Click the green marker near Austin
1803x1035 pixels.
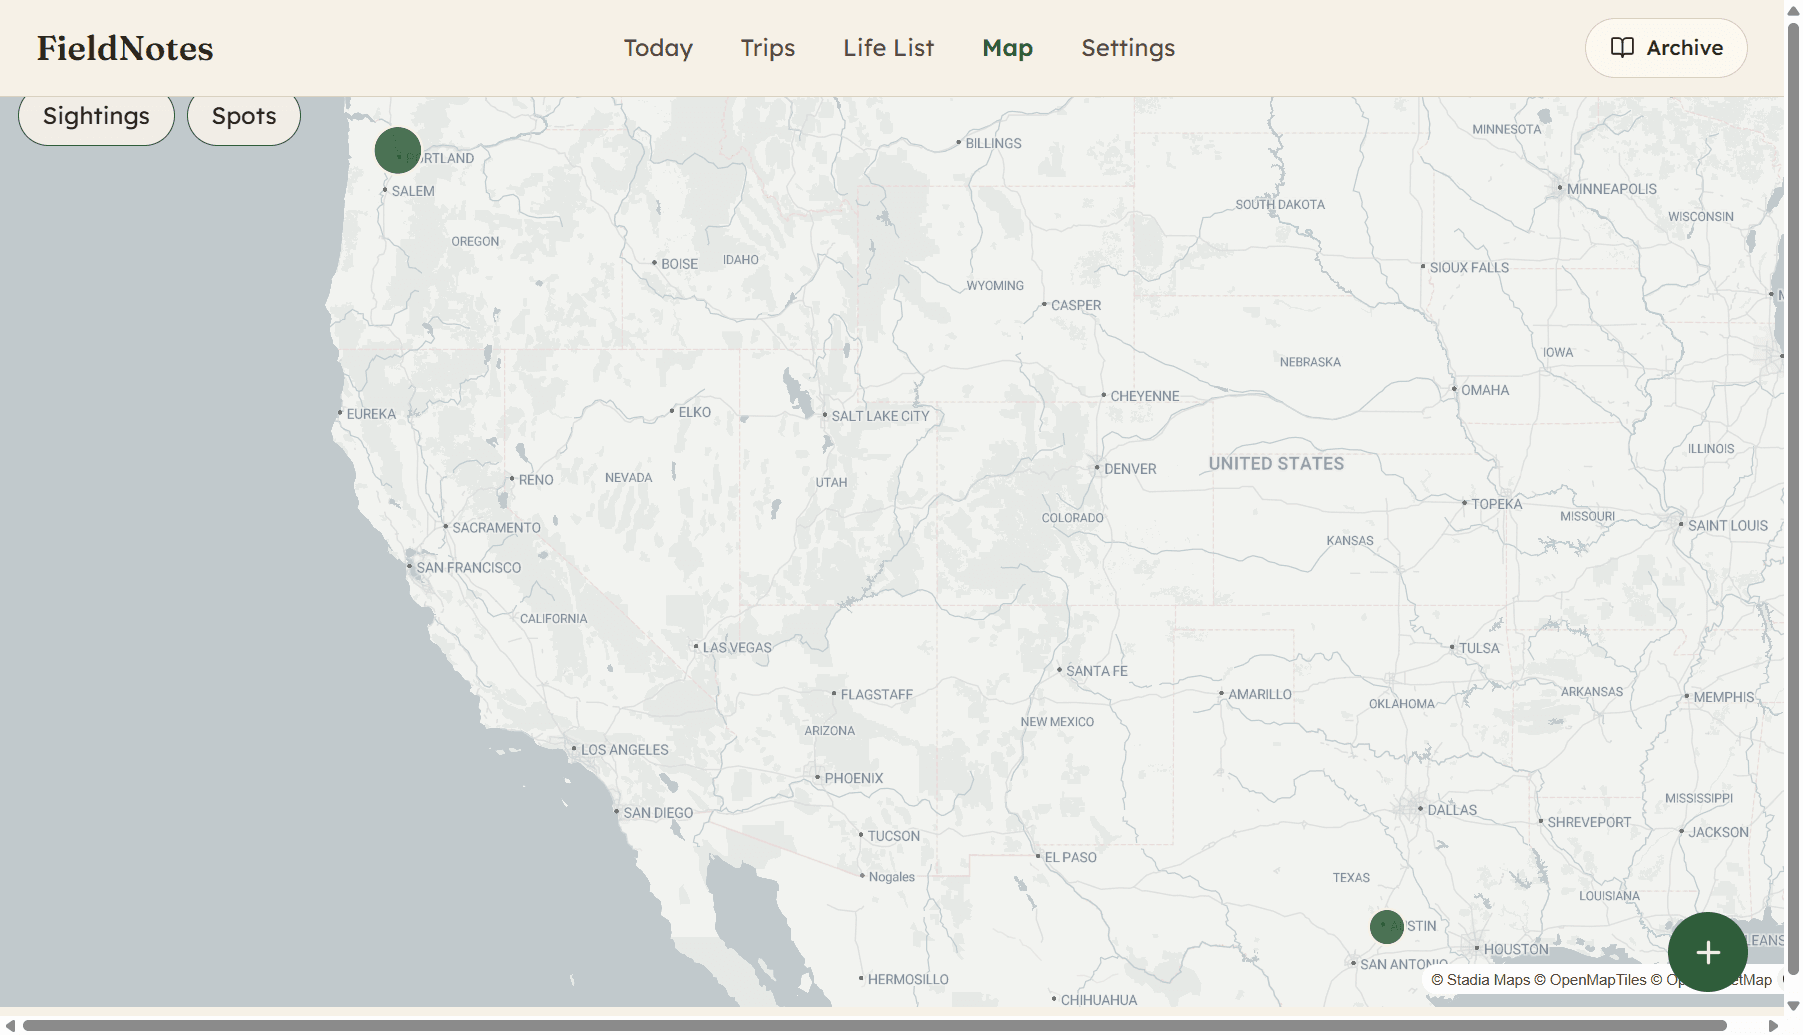pyautogui.click(x=1387, y=927)
